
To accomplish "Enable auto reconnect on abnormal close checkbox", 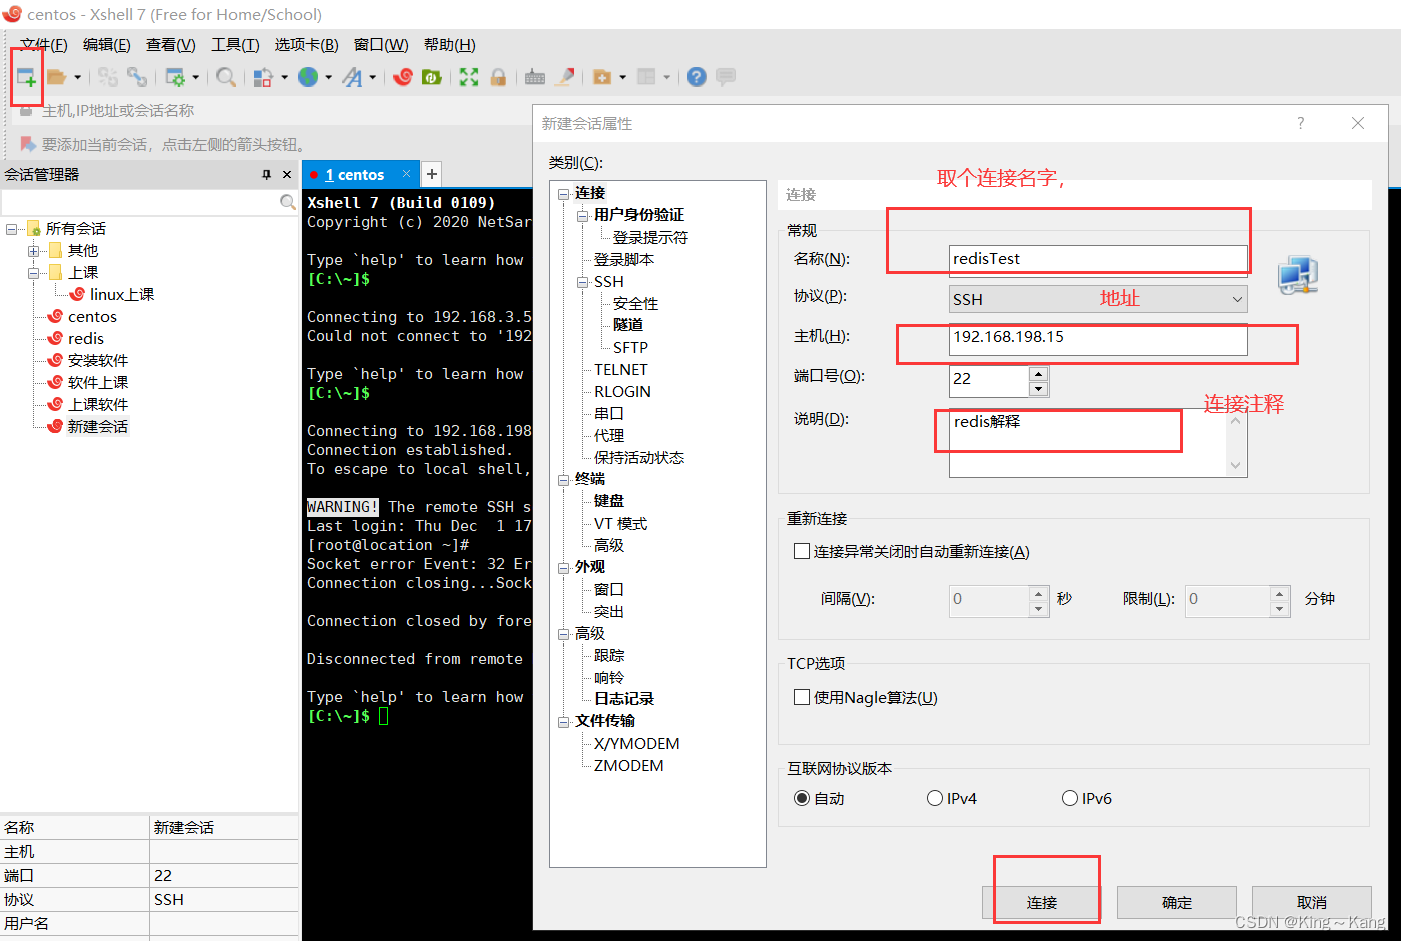I will point(802,551).
